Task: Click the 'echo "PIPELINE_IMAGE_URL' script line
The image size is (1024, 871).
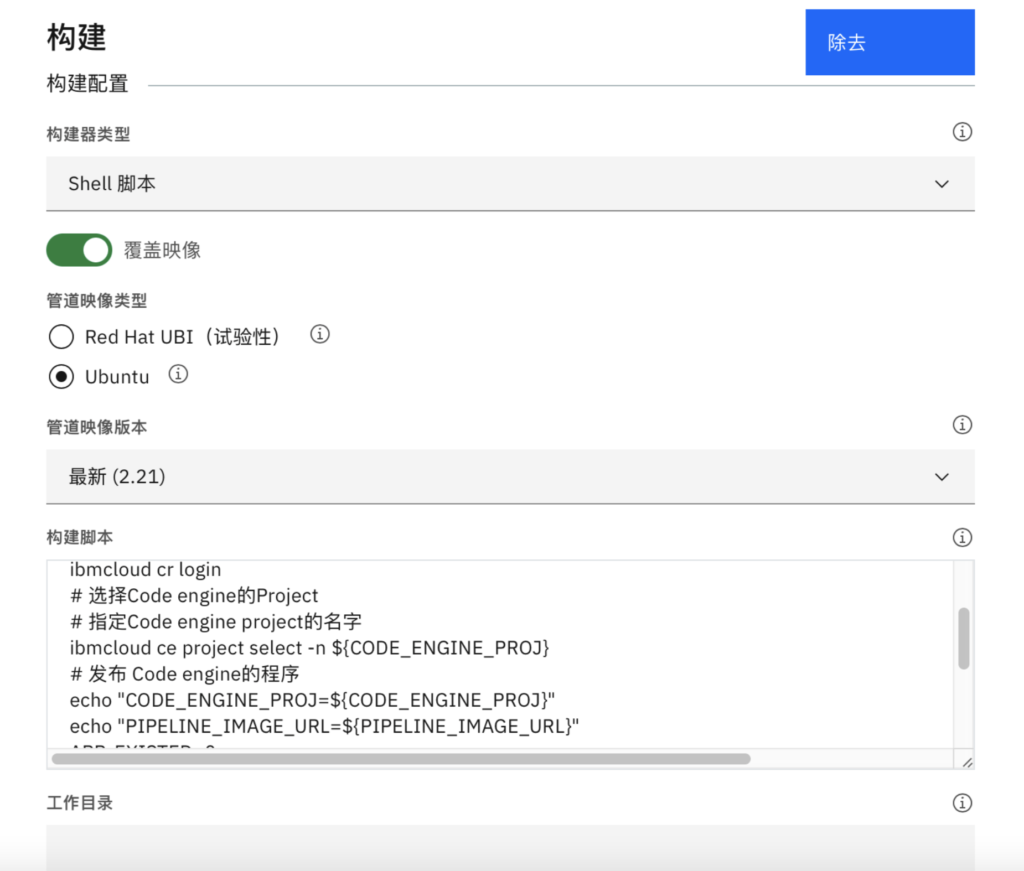Action: coord(325,726)
